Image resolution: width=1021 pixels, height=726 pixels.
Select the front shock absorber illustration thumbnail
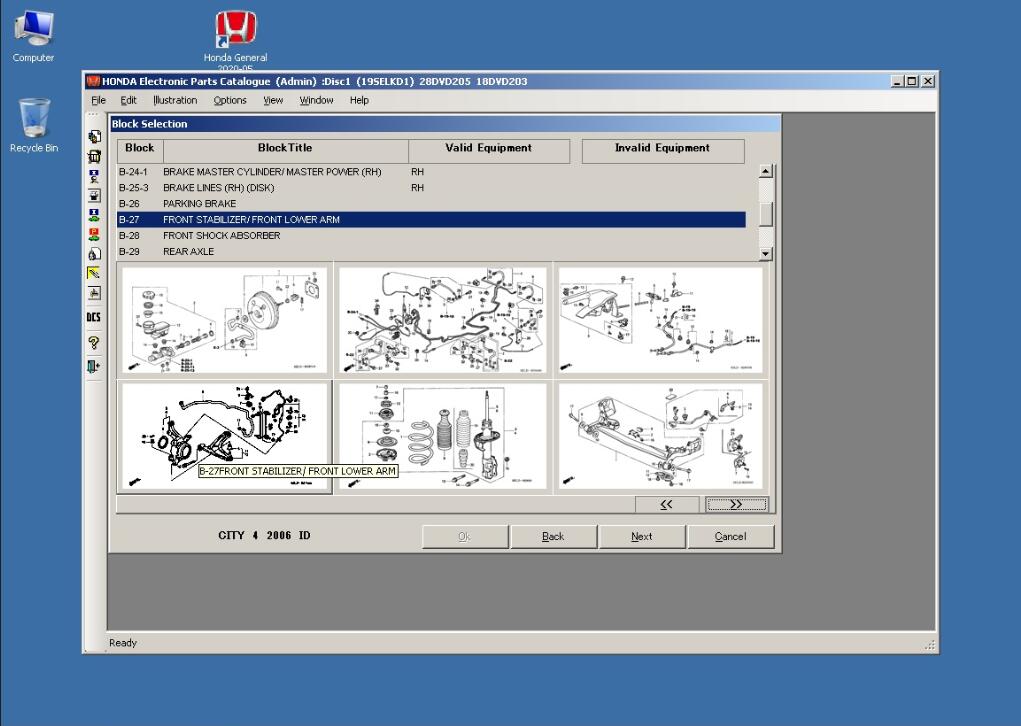point(443,436)
